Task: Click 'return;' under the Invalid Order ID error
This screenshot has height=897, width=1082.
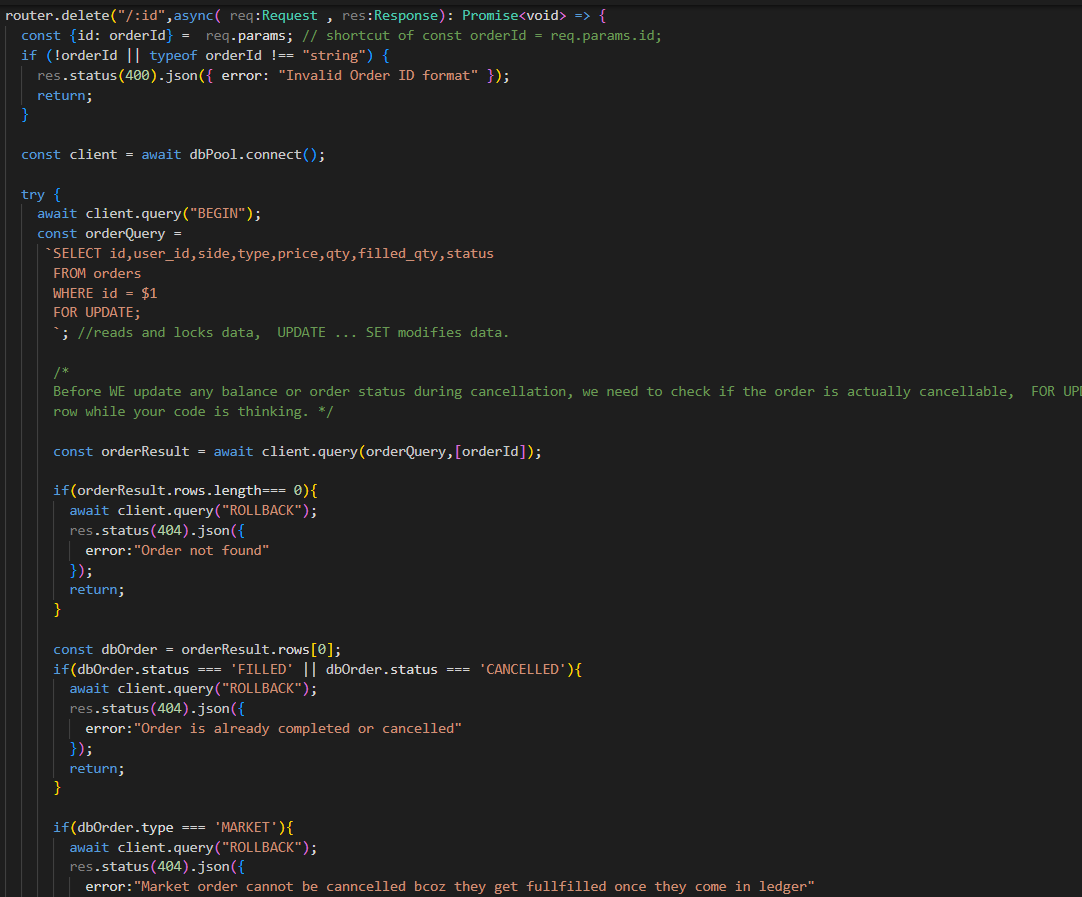Action: pyautogui.click(x=65, y=95)
